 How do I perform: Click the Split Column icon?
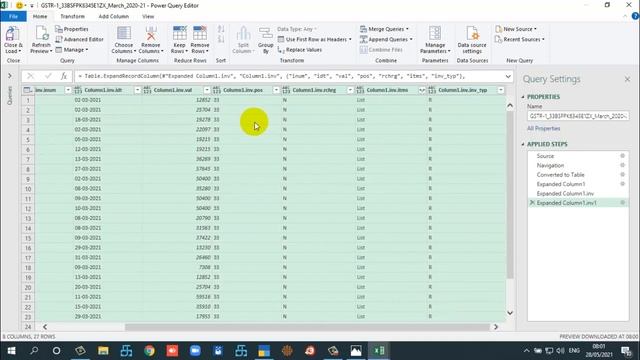[243, 34]
